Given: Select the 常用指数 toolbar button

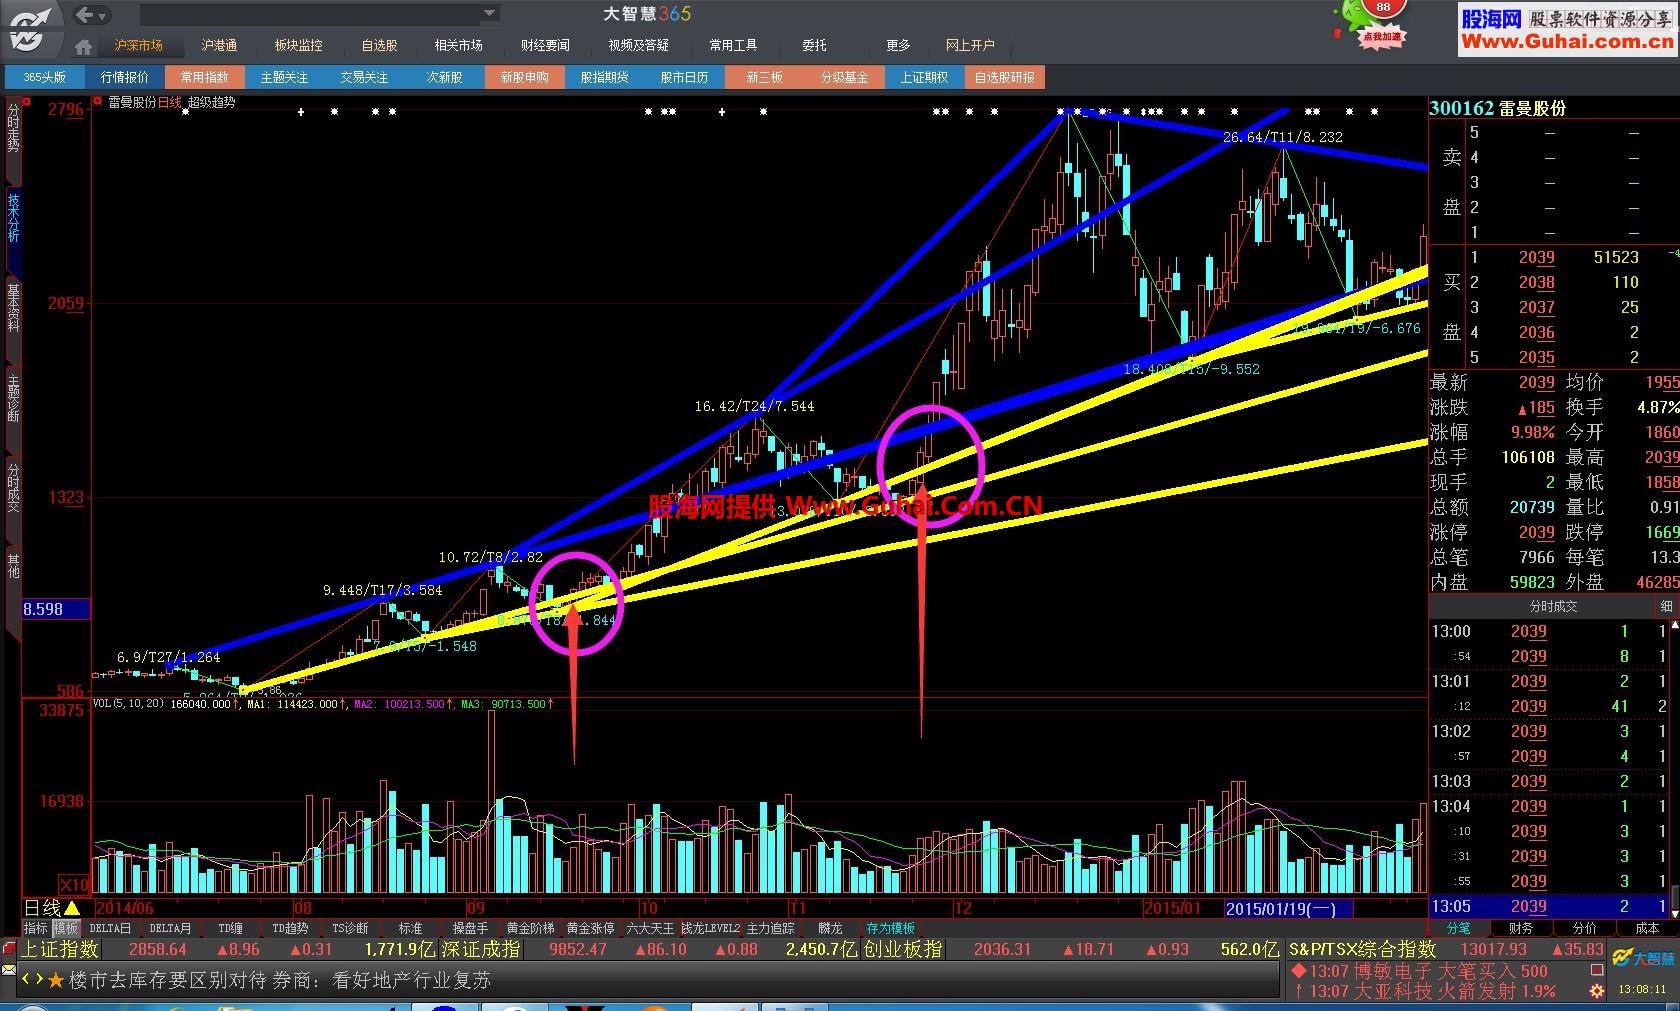Looking at the screenshot, I should [205, 77].
